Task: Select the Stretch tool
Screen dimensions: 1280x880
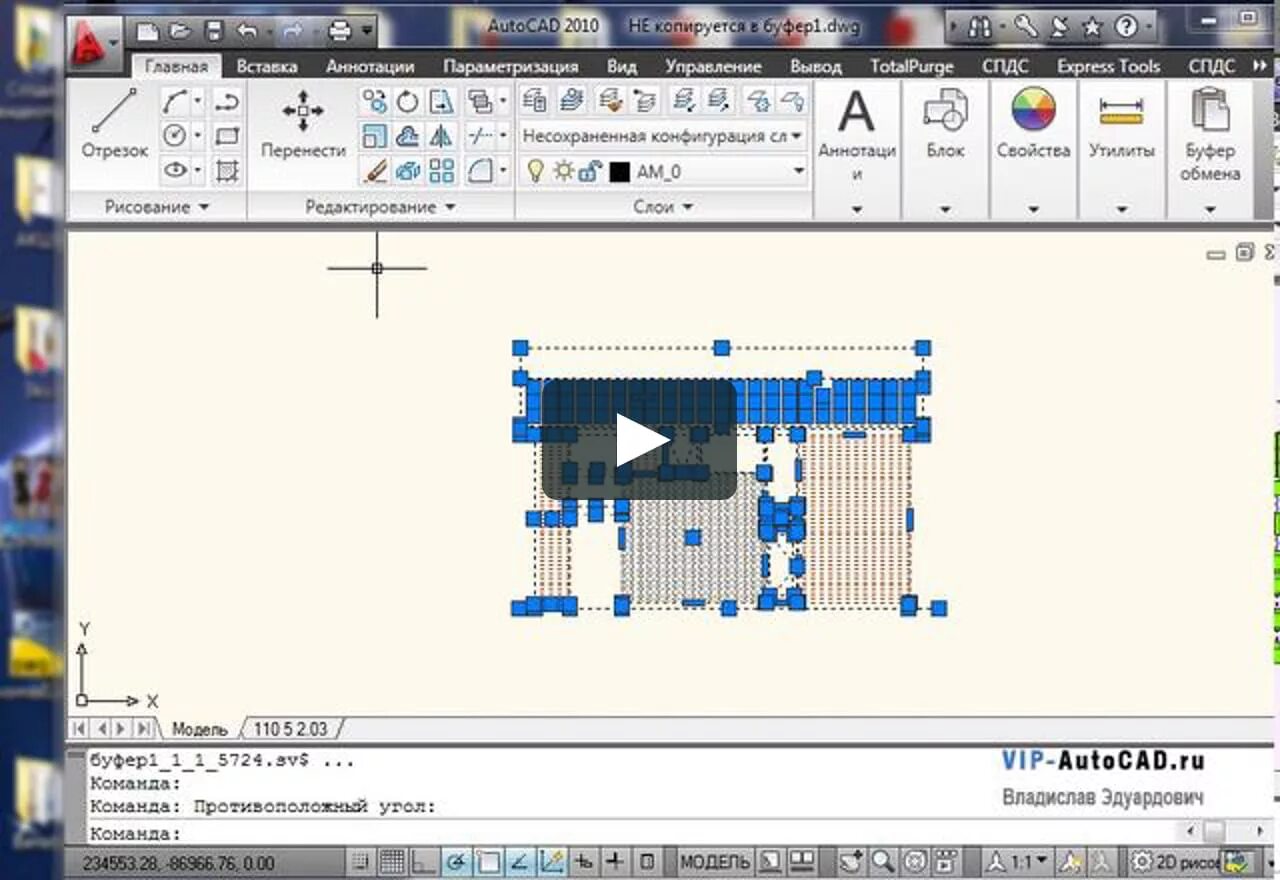Action: pos(441,101)
